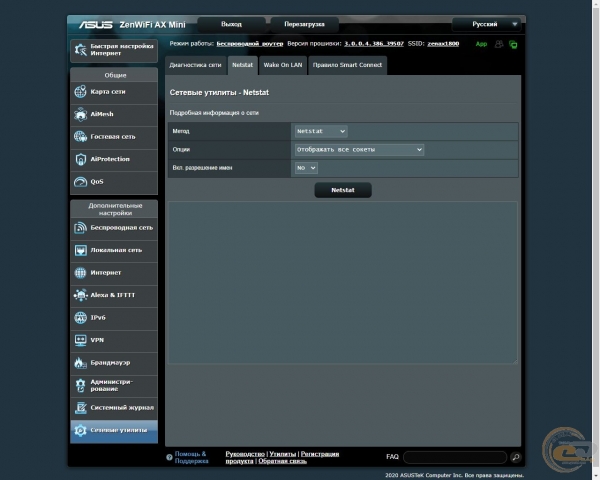The width and height of the screenshot is (600, 480).
Task: Select the Netstat tab
Action: pyautogui.click(x=243, y=65)
